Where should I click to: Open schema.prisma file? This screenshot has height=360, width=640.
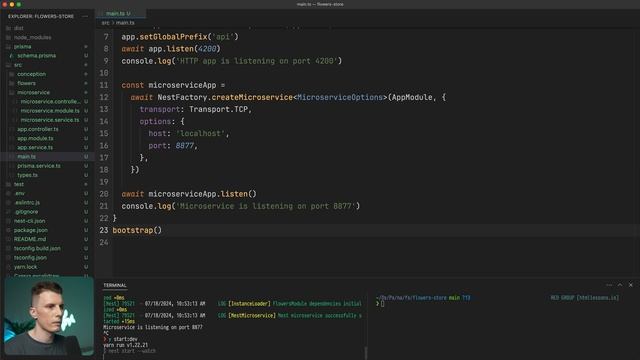pyautogui.click(x=36, y=56)
